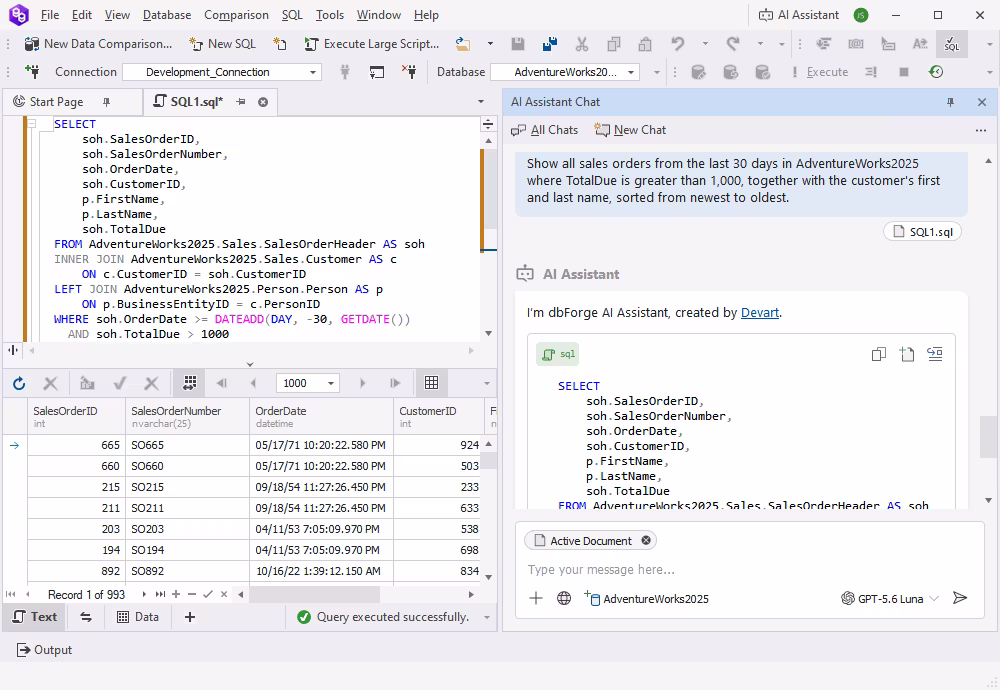Insert generated SQL into editor icon
The width and height of the screenshot is (1000, 690).
click(935, 354)
